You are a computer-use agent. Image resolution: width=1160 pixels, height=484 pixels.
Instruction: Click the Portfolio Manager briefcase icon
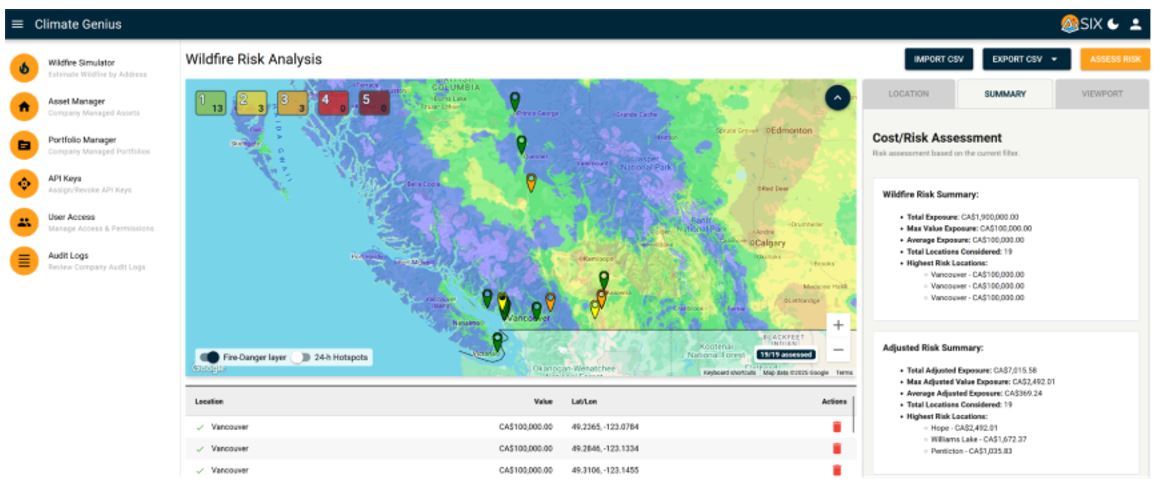[24, 146]
